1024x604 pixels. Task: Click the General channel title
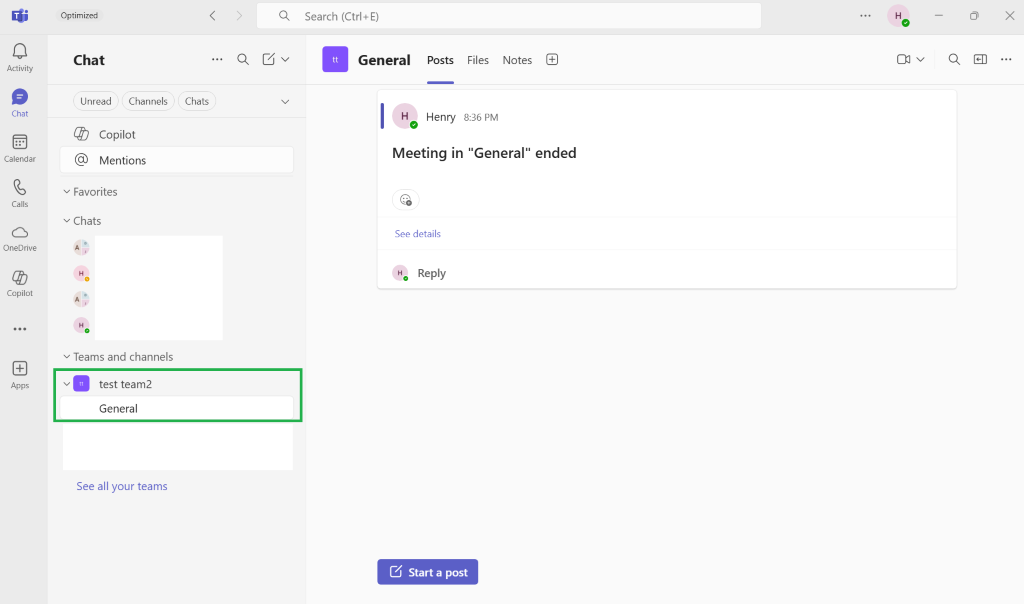(x=384, y=60)
